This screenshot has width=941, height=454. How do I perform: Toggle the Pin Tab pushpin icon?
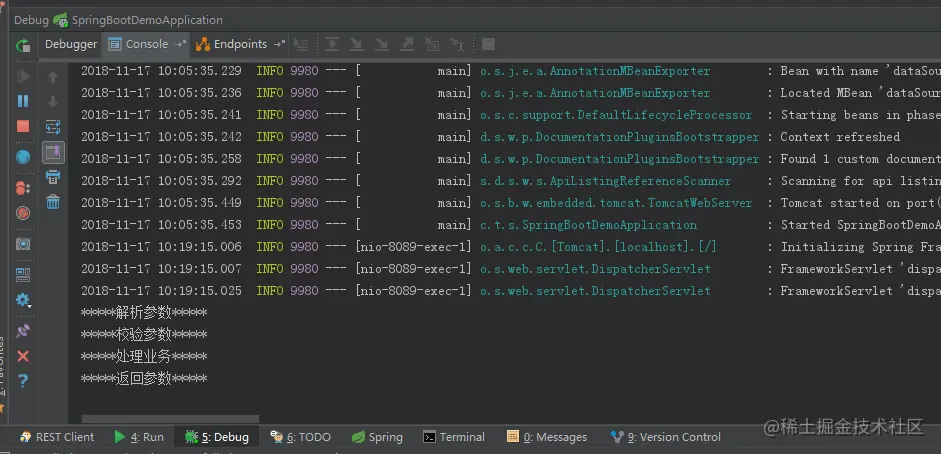pyautogui.click(x=23, y=330)
